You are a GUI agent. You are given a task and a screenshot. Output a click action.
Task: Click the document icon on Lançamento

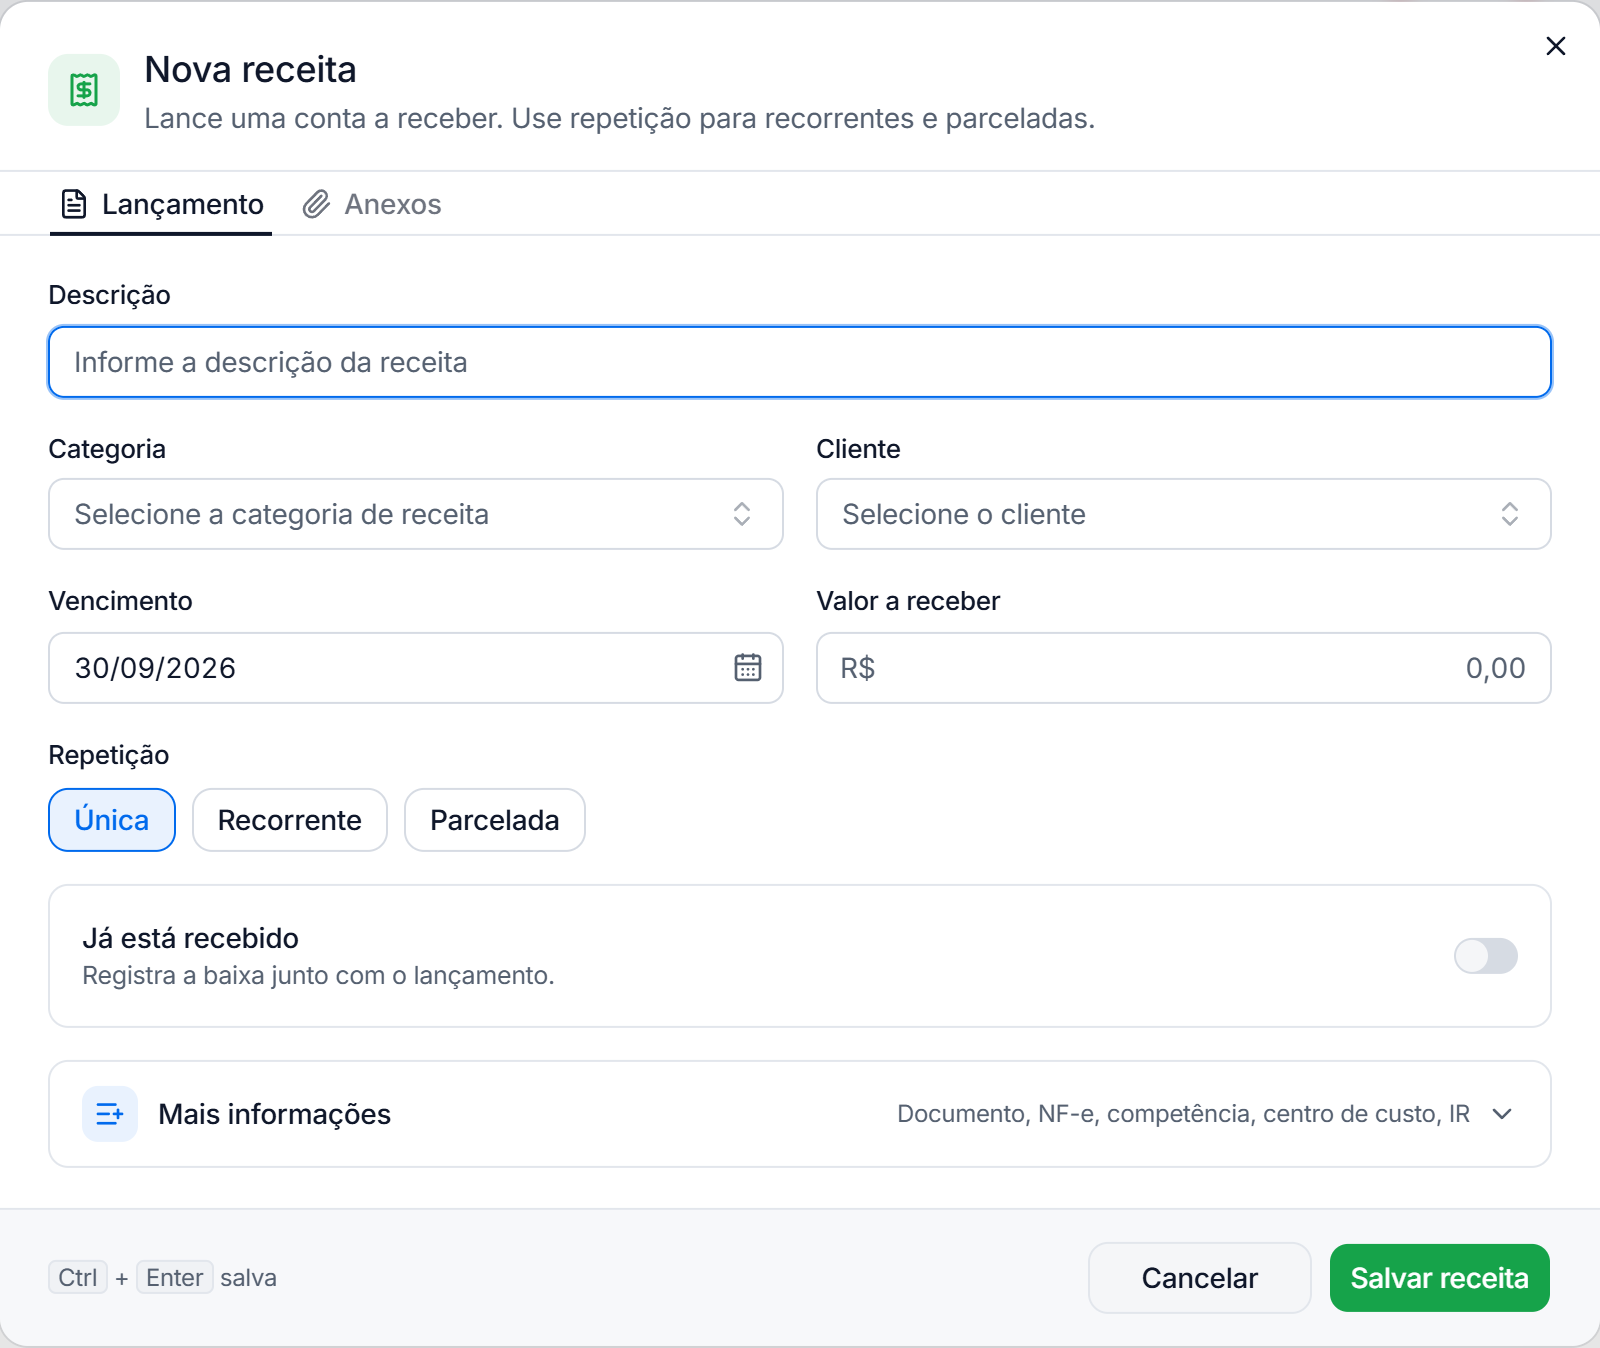[74, 204]
